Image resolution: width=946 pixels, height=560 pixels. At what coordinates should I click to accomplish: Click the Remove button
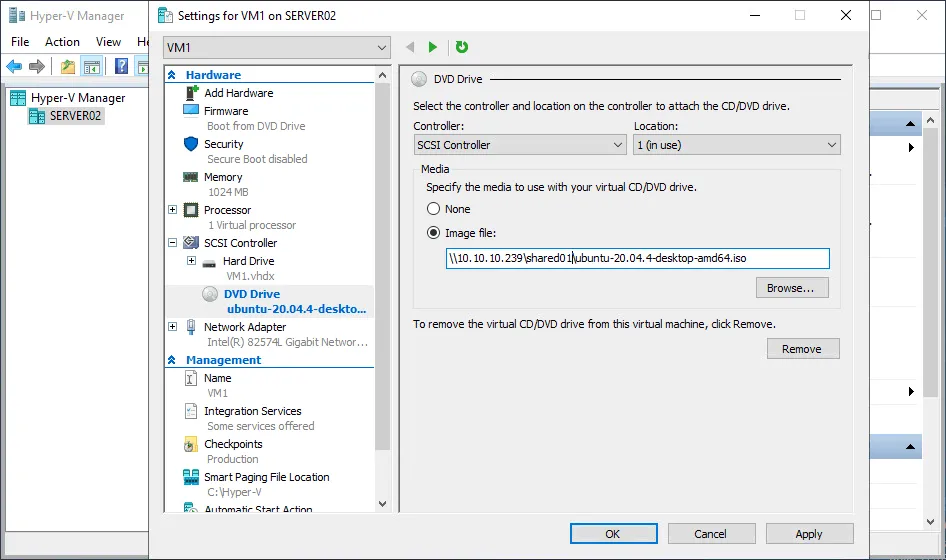coord(802,349)
